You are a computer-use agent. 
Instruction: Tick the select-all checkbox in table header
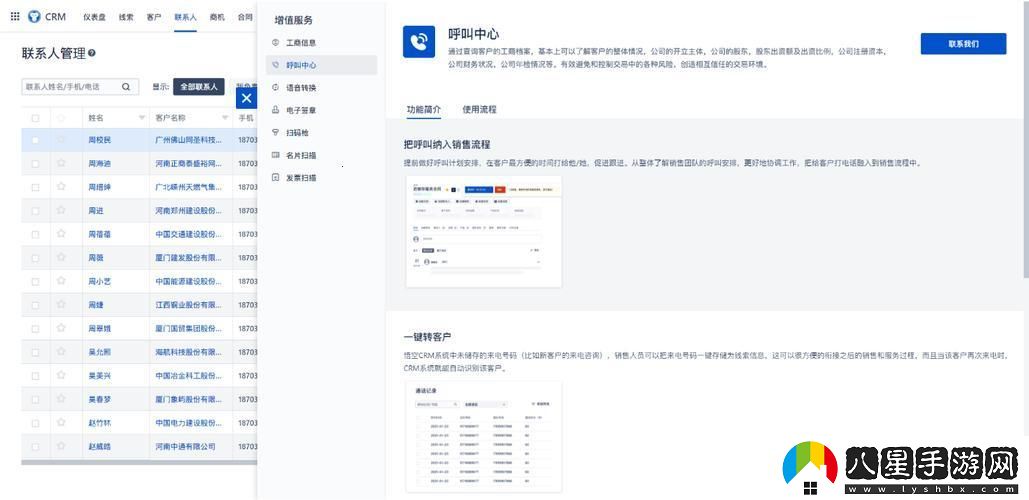tap(35, 118)
